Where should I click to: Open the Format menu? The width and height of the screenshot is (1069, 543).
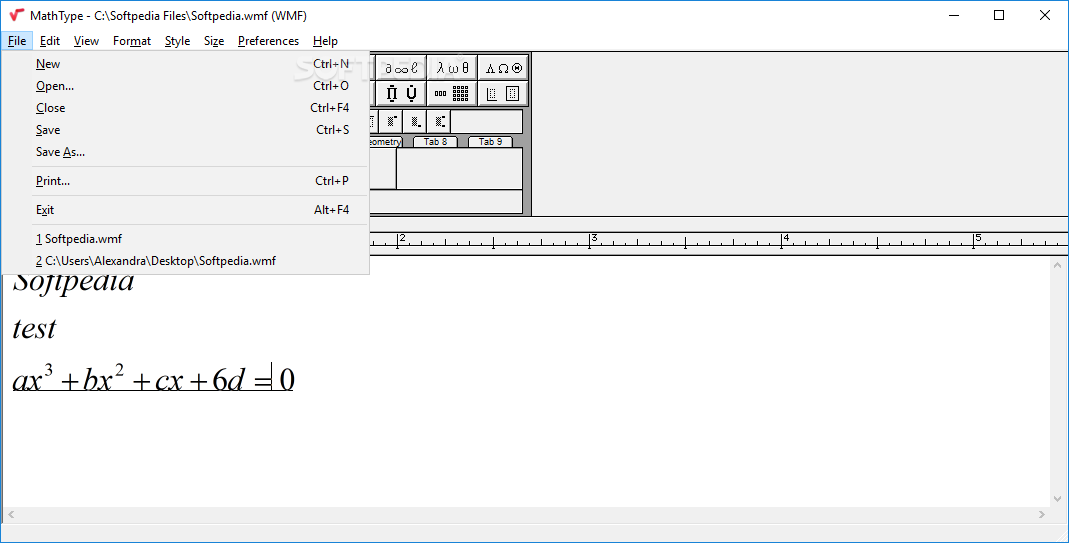pyautogui.click(x=132, y=41)
